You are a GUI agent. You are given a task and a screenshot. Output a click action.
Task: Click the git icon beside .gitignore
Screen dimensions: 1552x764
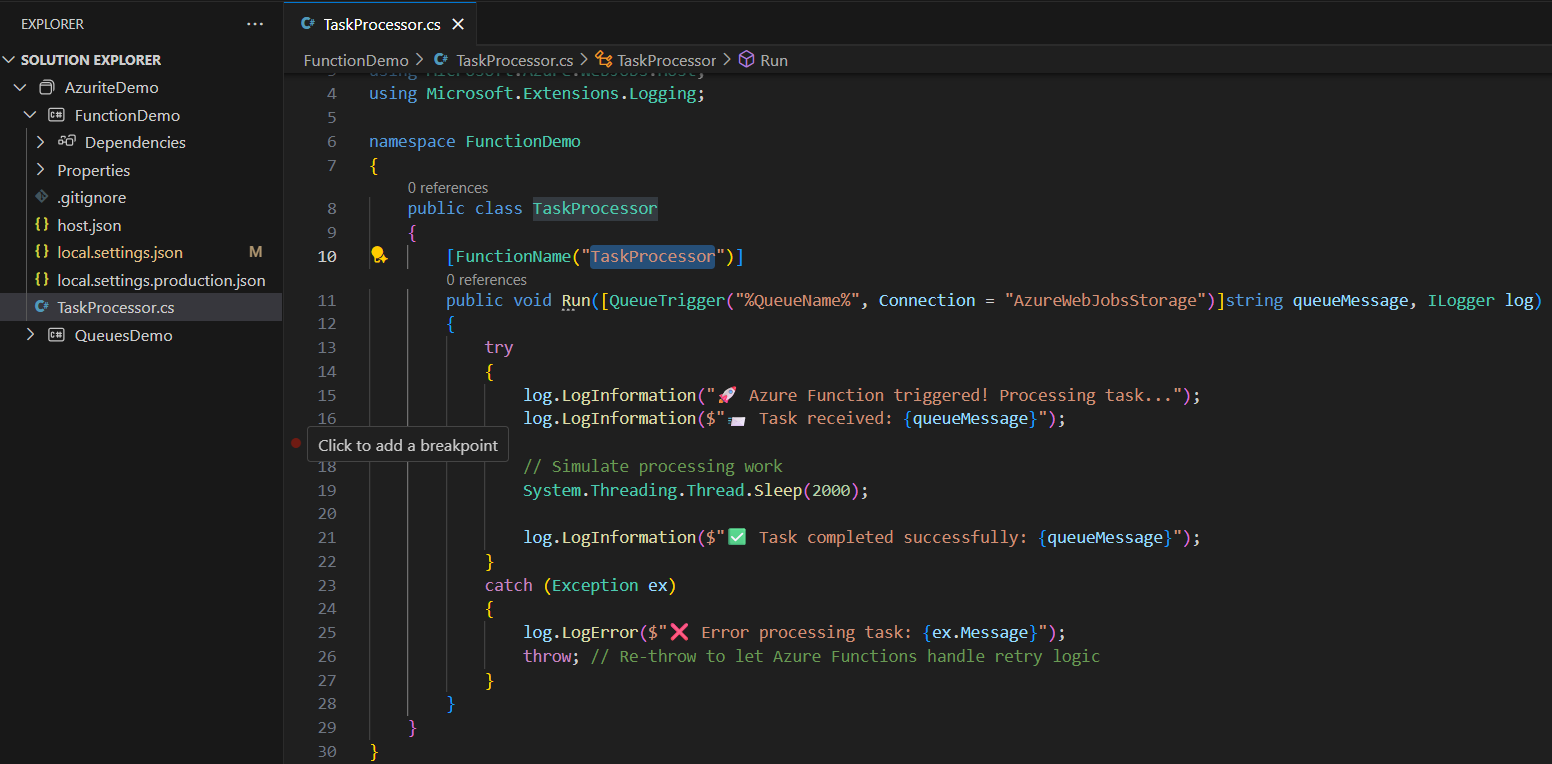[x=42, y=197]
